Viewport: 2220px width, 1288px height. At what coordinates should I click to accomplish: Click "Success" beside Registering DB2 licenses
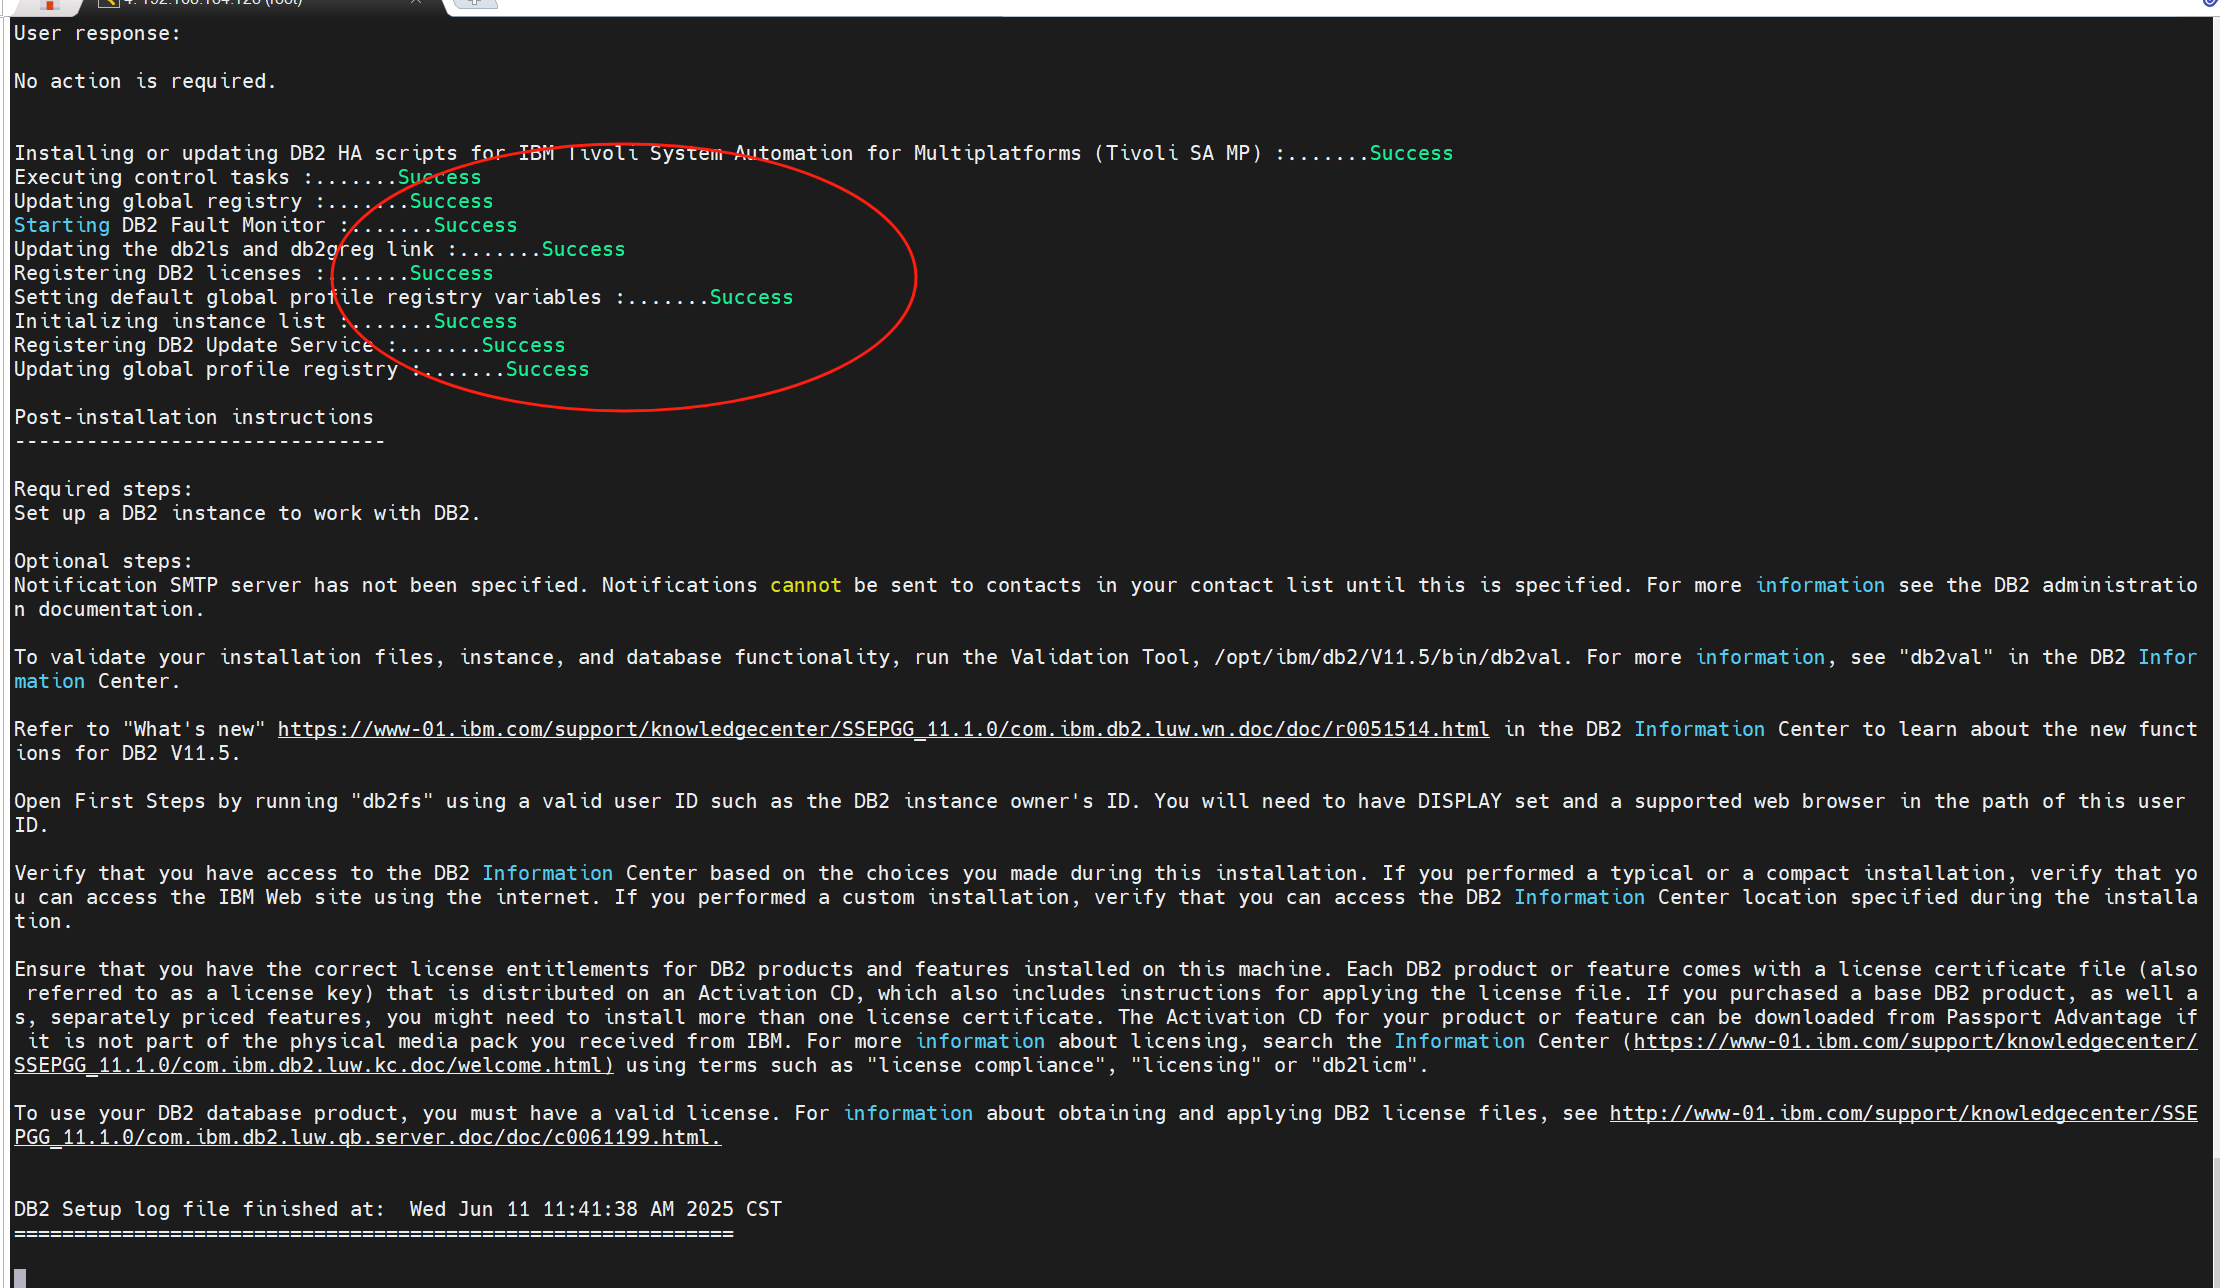point(450,273)
